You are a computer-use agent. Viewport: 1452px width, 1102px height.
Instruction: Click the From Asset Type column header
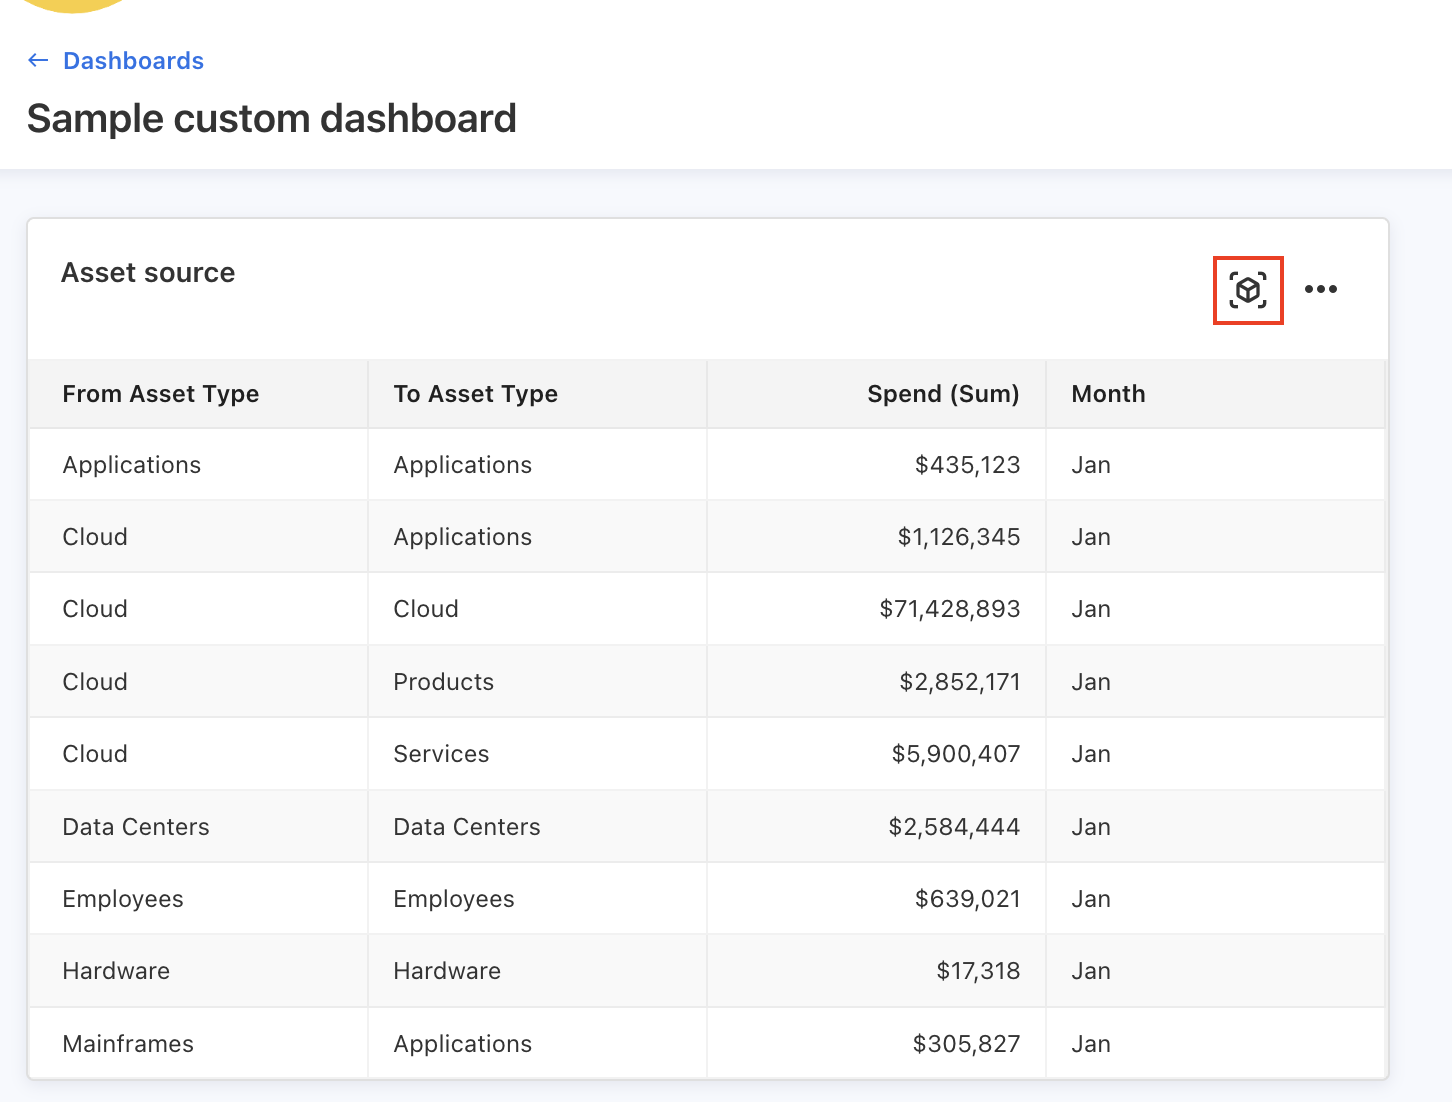pos(161,393)
